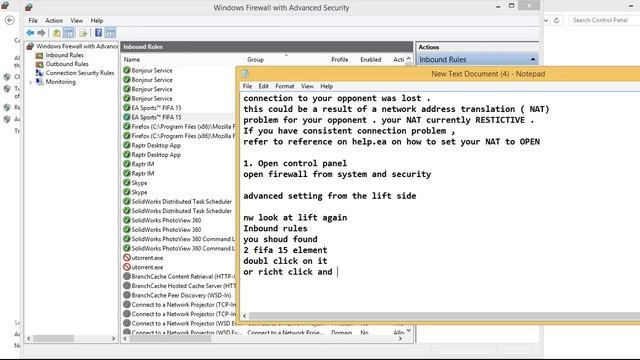
Task: Click the Notepad icon in its title bar
Action: coord(245,73)
